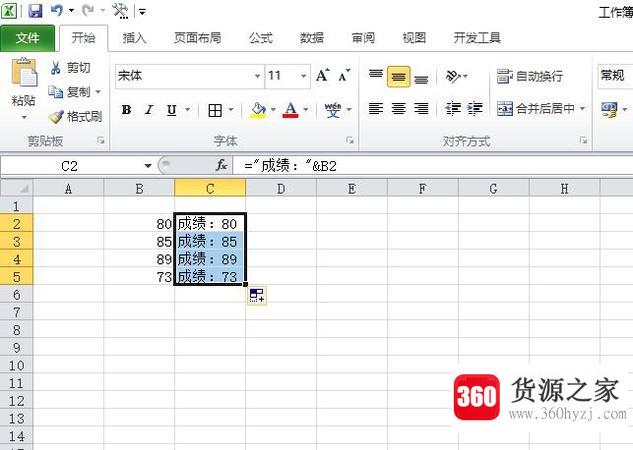Expand the fill color dropdown arrow

[x=273, y=110]
